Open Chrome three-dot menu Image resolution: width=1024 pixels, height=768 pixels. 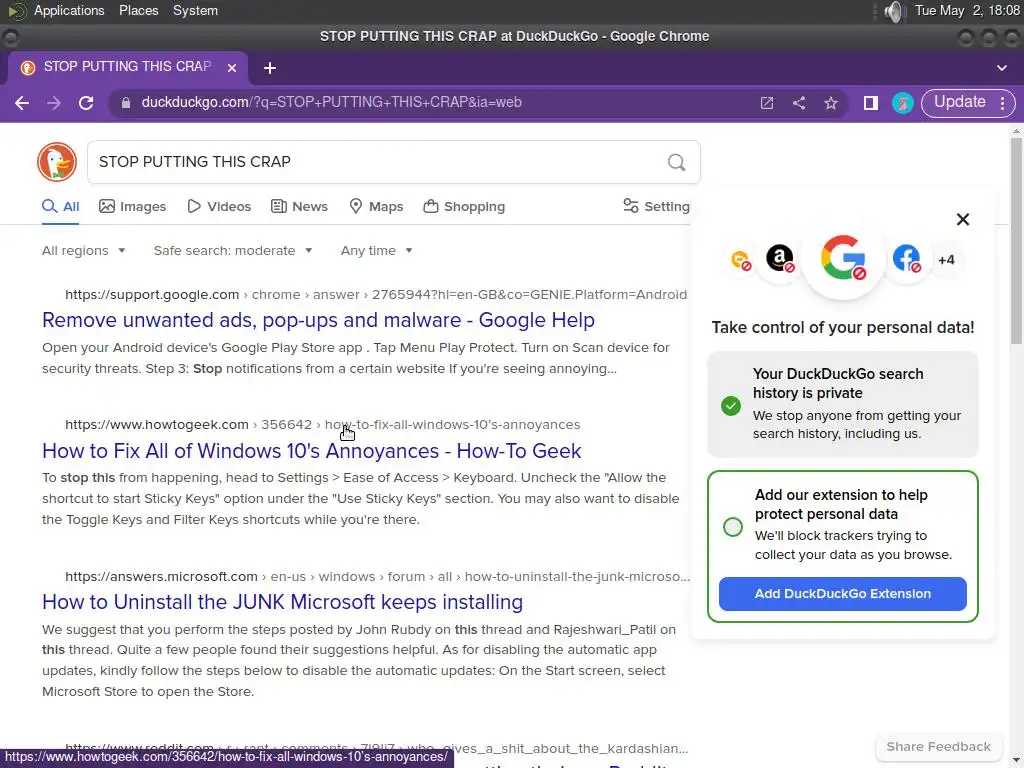point(1002,103)
